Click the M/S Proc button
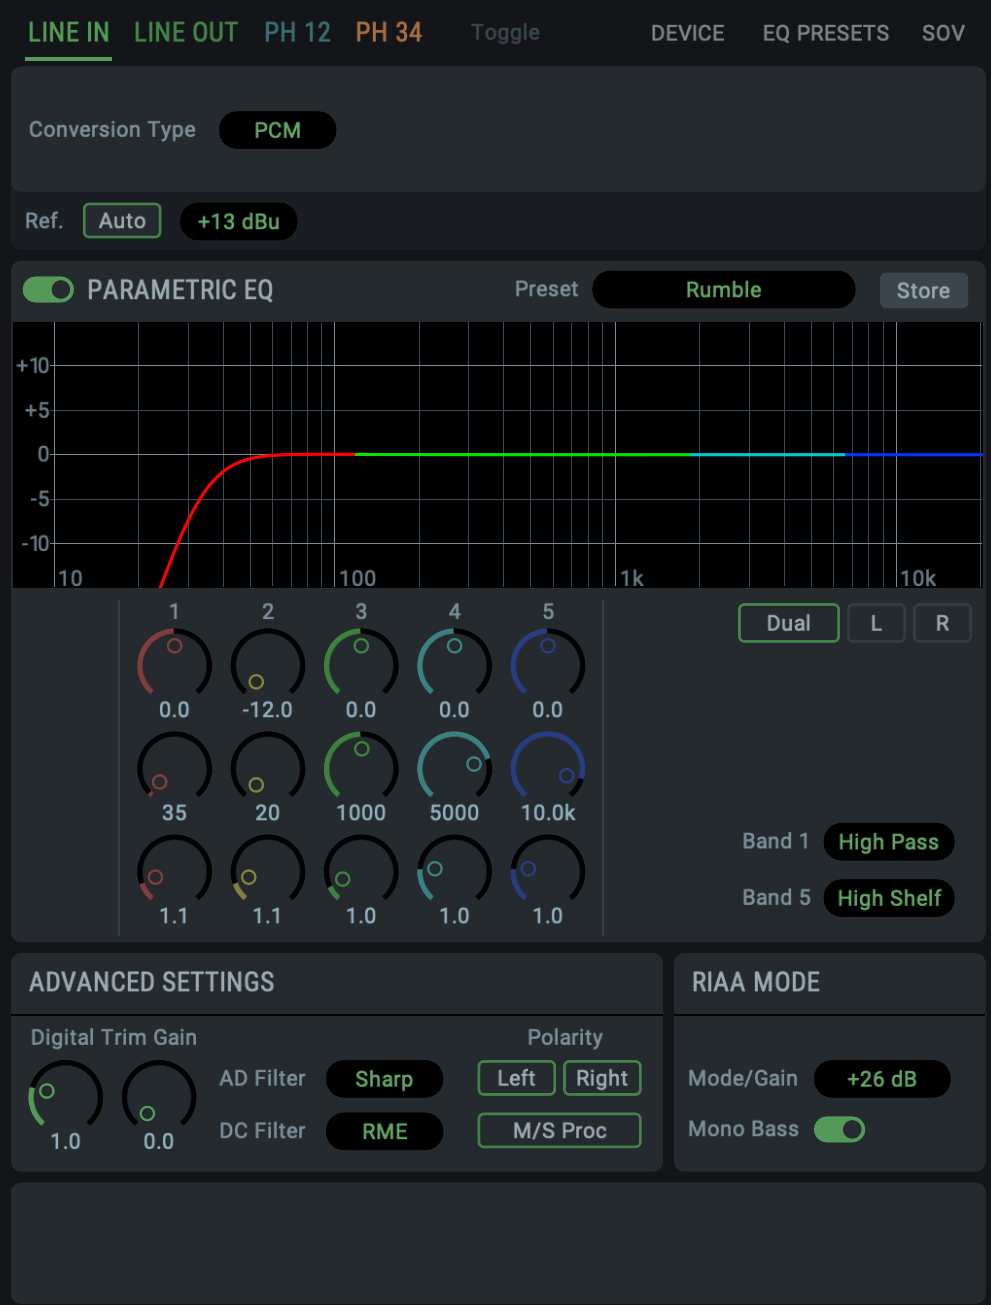Image resolution: width=991 pixels, height=1305 pixels. click(559, 1131)
